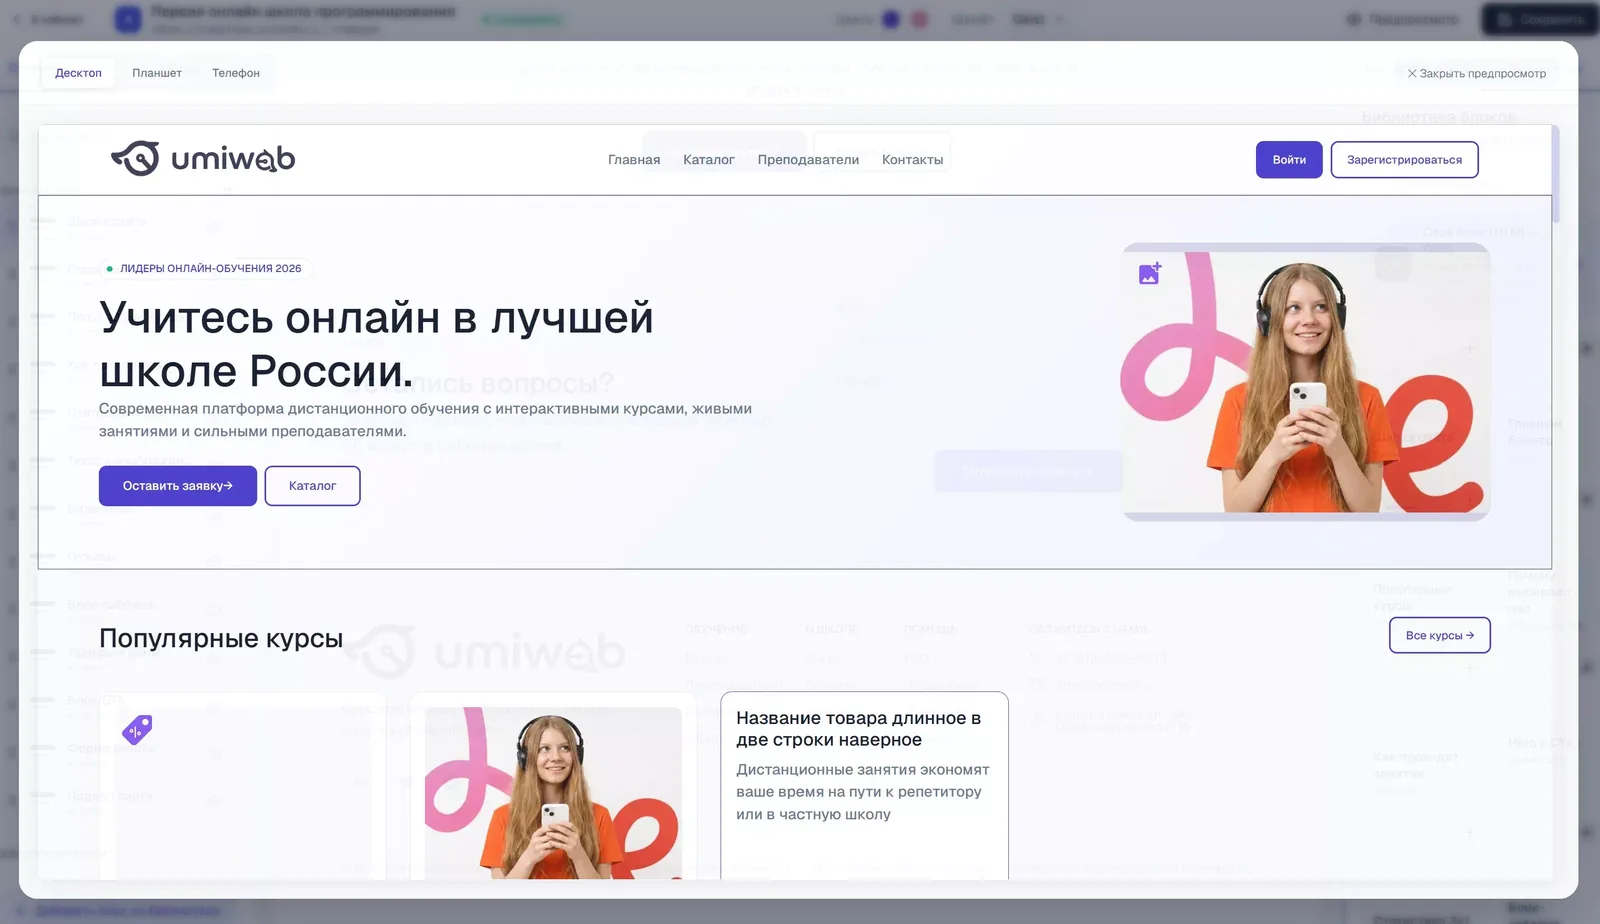Click the title Название товара длинное в две строки

coord(859,729)
